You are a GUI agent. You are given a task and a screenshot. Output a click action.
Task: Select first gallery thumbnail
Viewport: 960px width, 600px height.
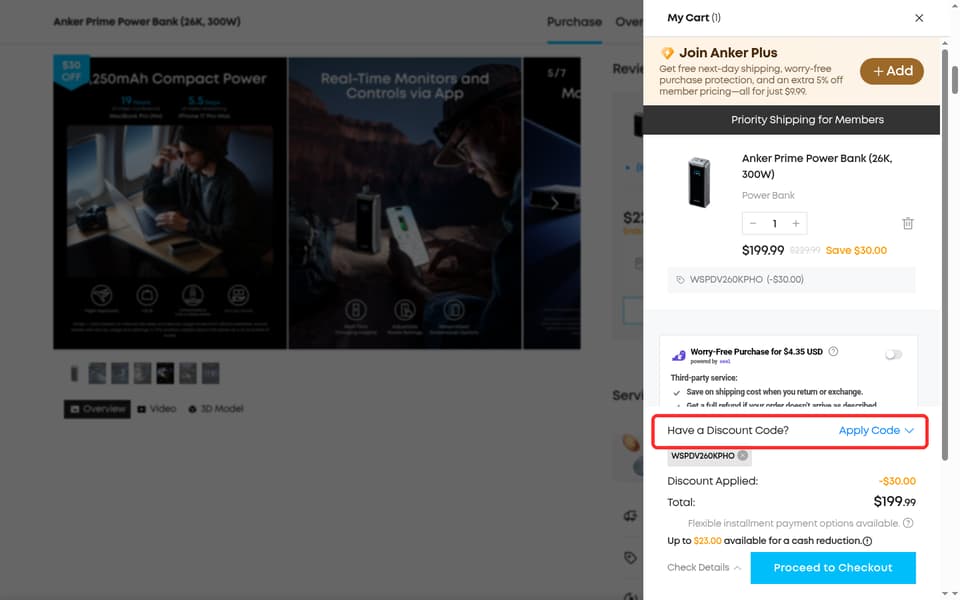(x=75, y=373)
